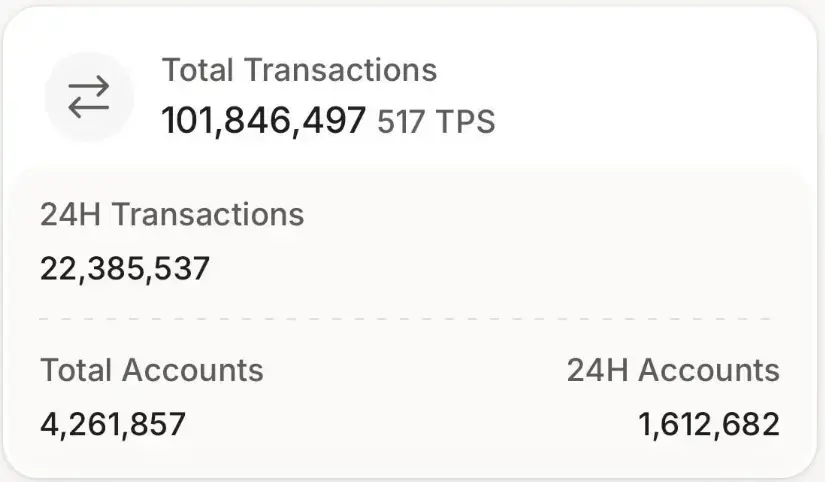Open the 24H Transactions label

pos(172,214)
